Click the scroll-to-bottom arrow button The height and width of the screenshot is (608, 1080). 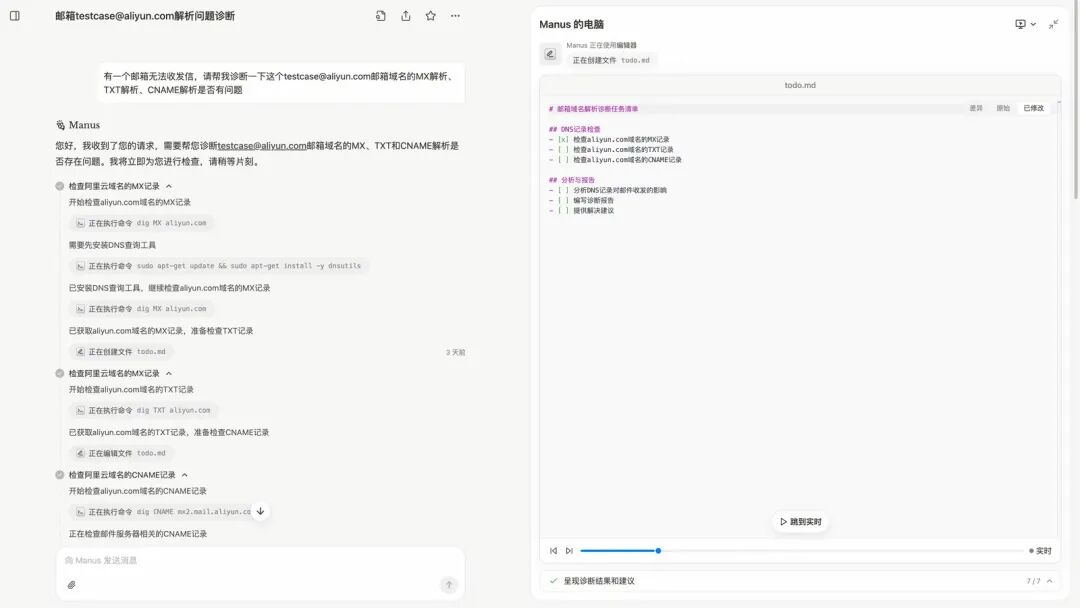[260, 511]
